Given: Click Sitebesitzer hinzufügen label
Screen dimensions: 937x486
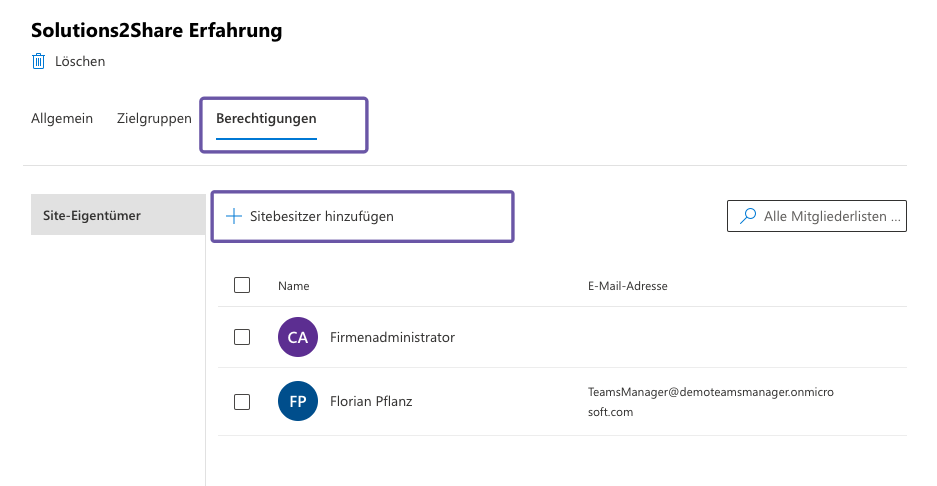Looking at the screenshot, I should point(321,216).
